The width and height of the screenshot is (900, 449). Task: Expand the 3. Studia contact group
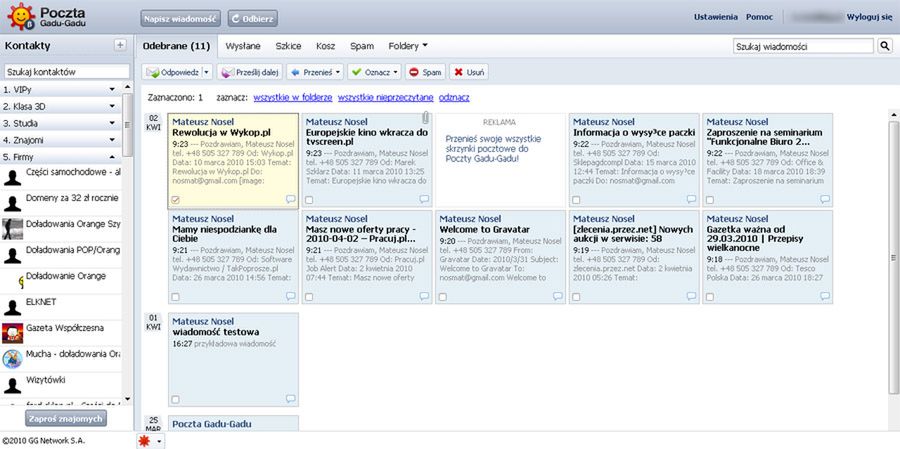point(112,123)
